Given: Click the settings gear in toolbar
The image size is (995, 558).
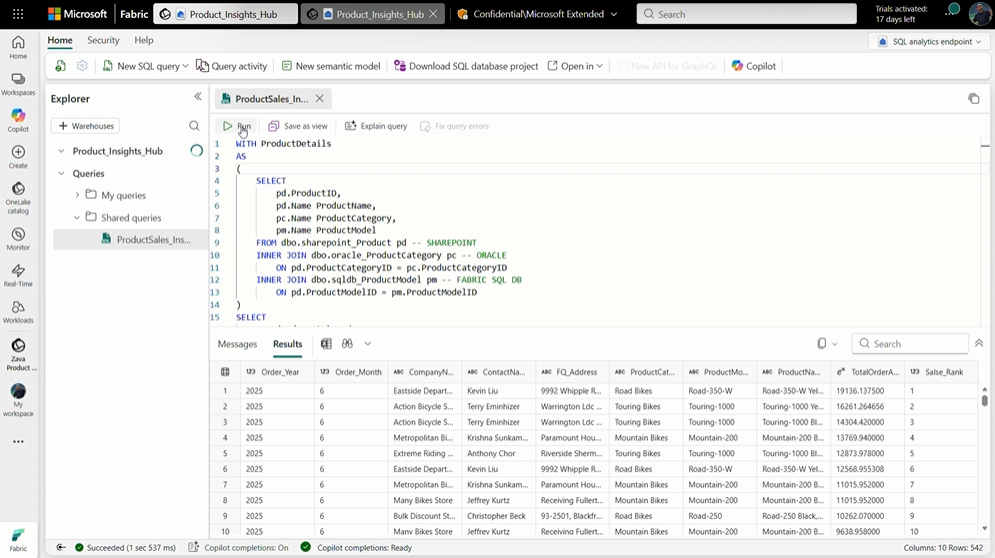Looking at the screenshot, I should tap(82, 66).
